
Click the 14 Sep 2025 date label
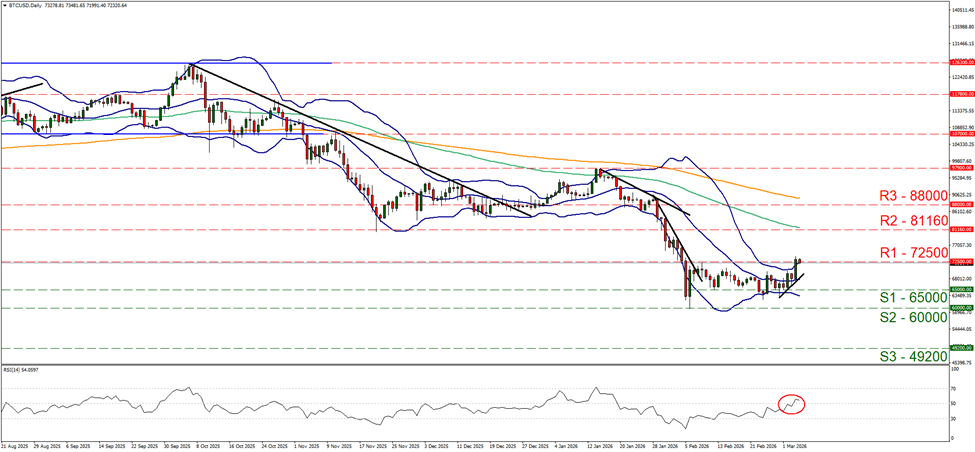tap(112, 446)
